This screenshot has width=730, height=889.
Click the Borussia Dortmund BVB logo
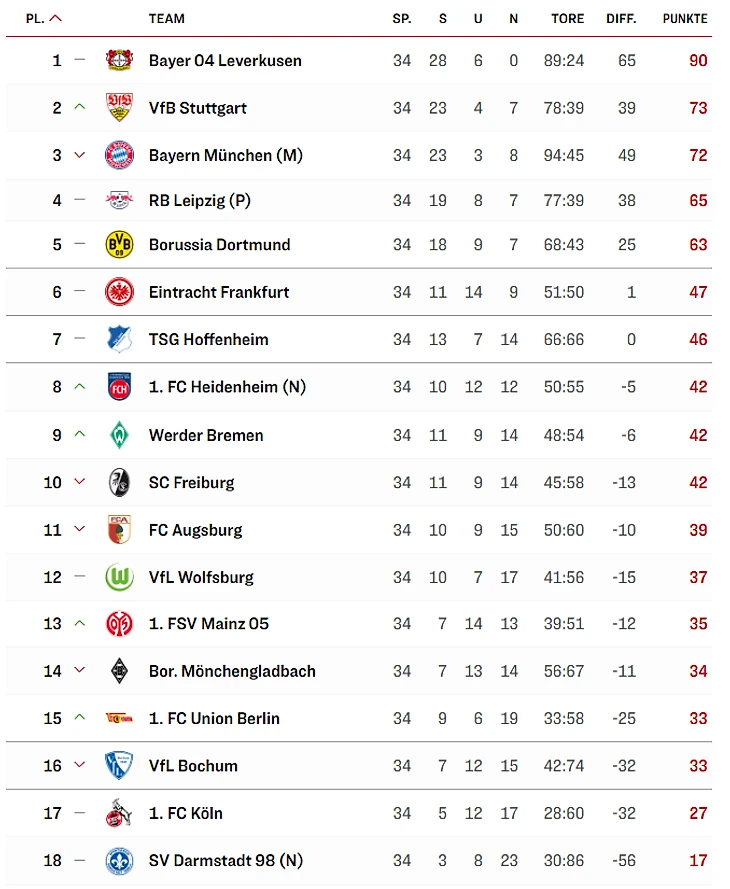pos(119,245)
